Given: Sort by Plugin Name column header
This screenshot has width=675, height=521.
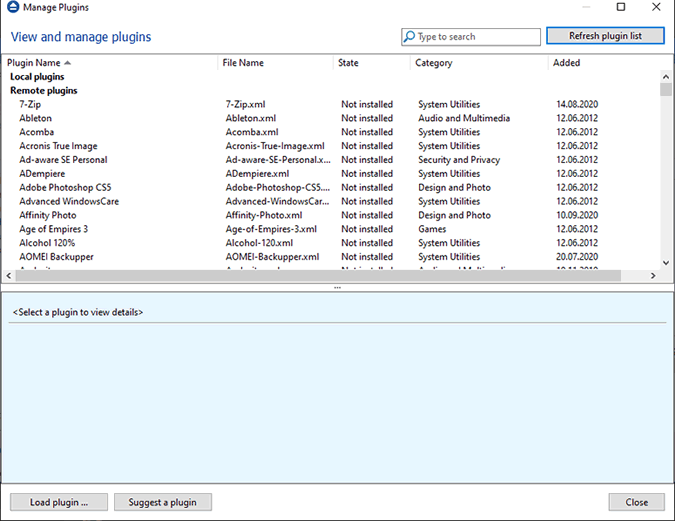Looking at the screenshot, I should pos(109,63).
